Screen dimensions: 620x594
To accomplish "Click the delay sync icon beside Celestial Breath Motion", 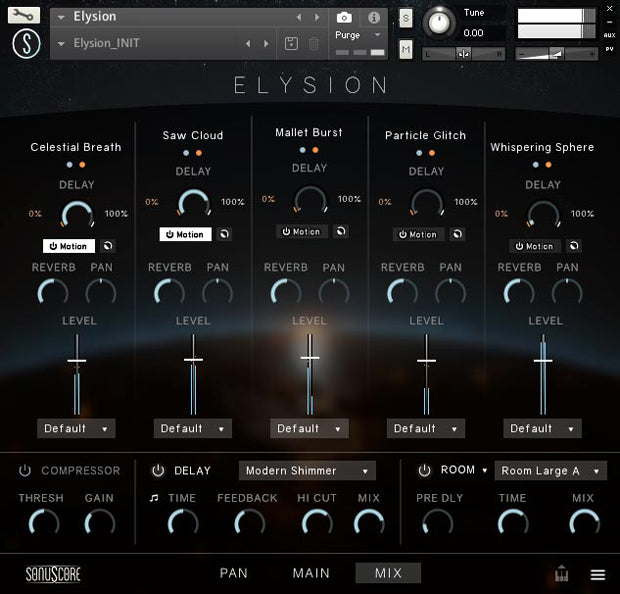I will (108, 246).
